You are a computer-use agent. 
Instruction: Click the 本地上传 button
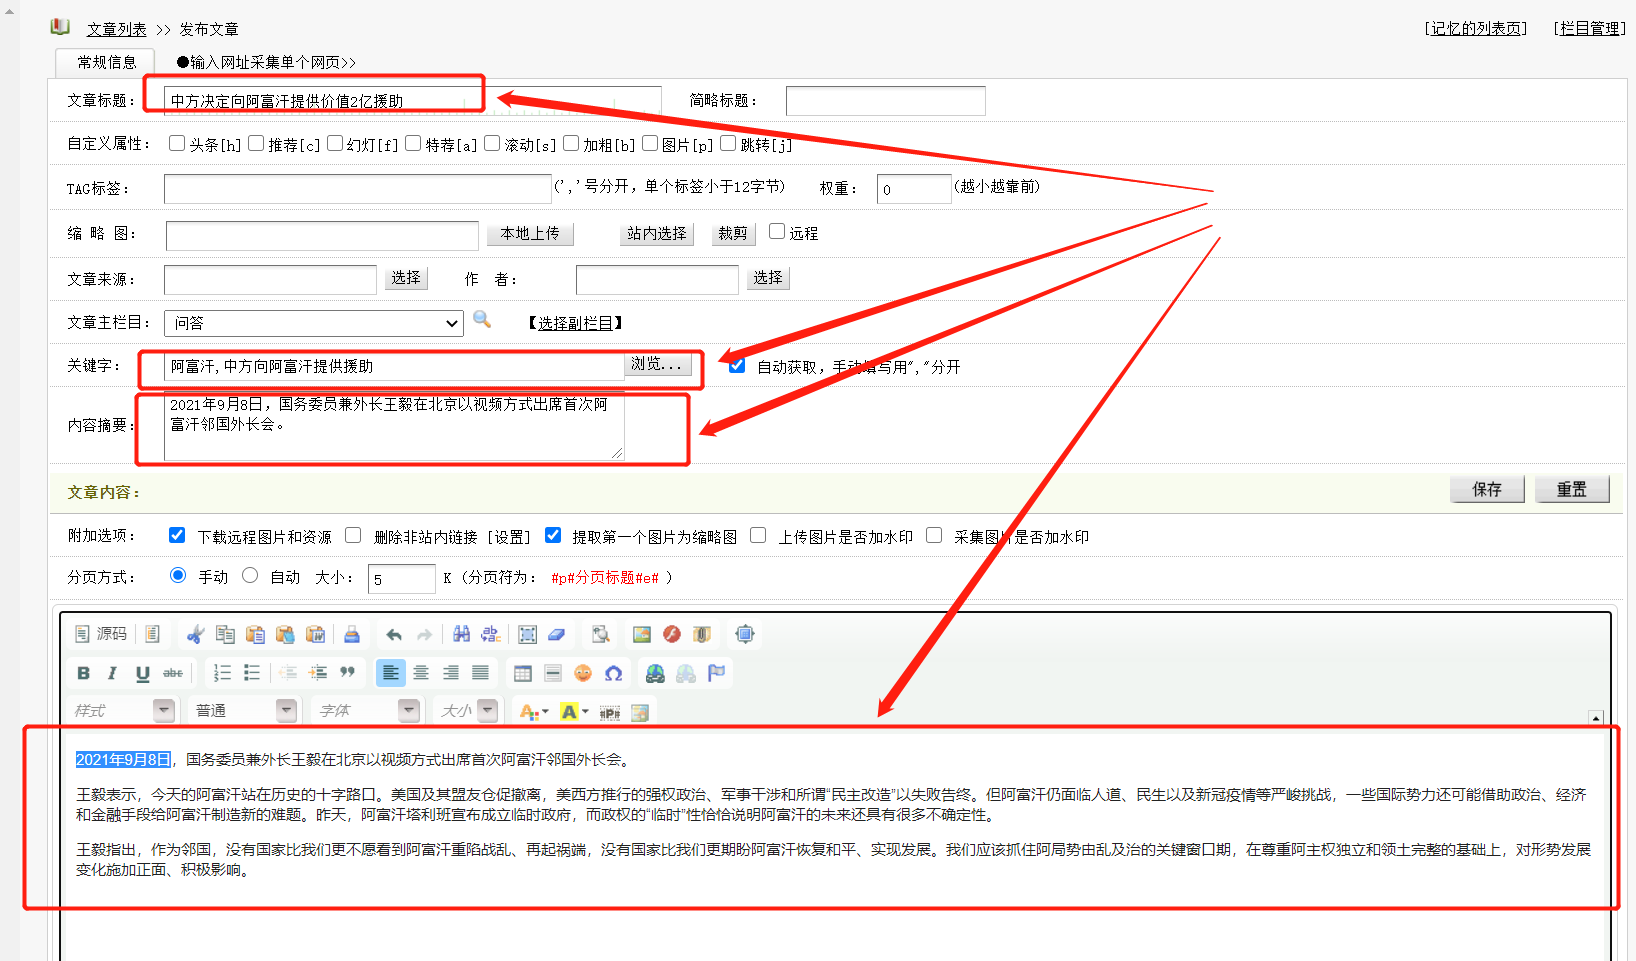(530, 233)
